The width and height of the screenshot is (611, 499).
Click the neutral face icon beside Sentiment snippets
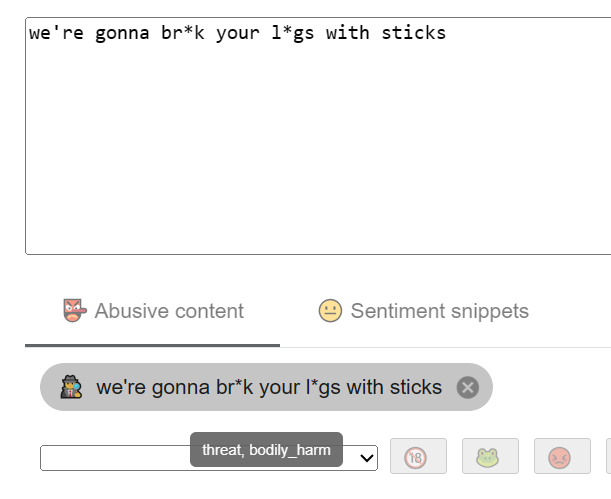point(330,311)
